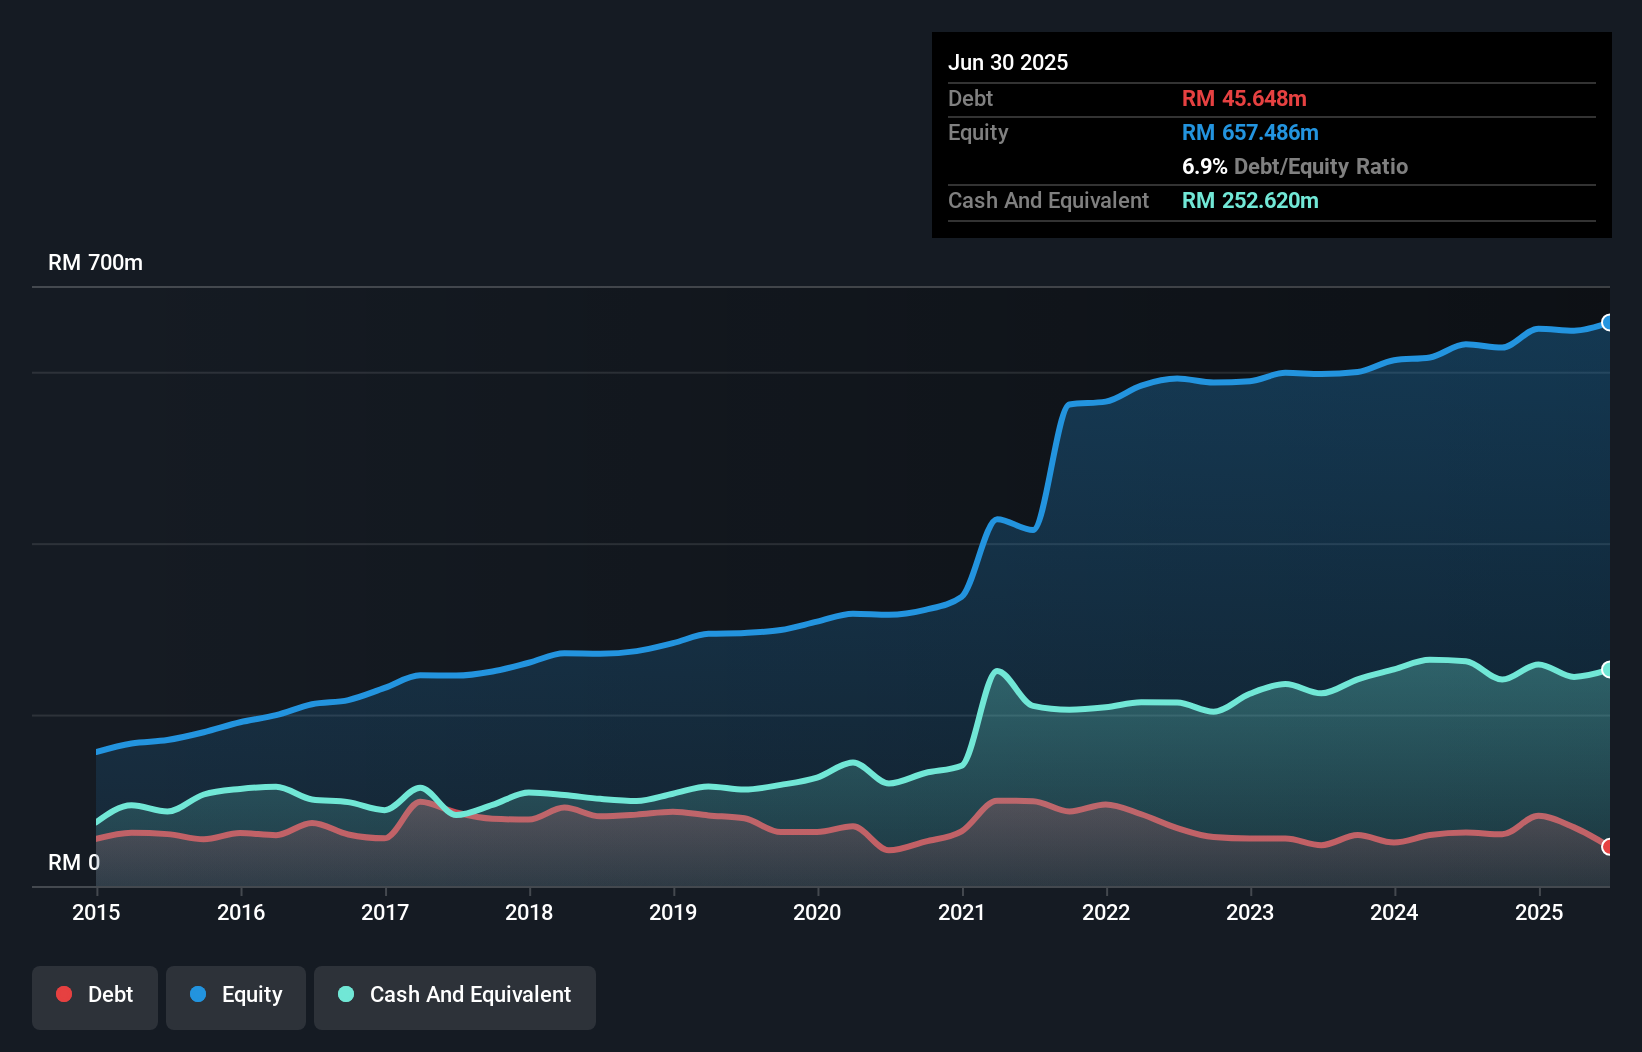This screenshot has width=1642, height=1052.
Task: Click the blue Equity legend dot
Action: pos(198,994)
